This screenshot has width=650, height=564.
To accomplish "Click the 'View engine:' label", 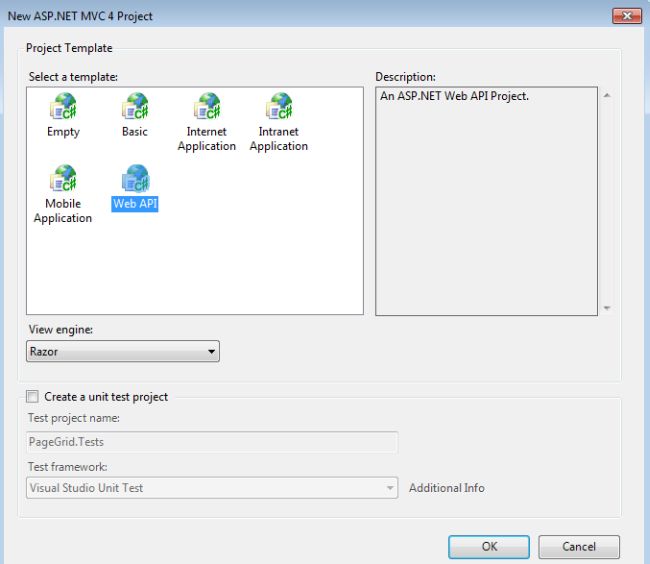I will click(x=61, y=329).
